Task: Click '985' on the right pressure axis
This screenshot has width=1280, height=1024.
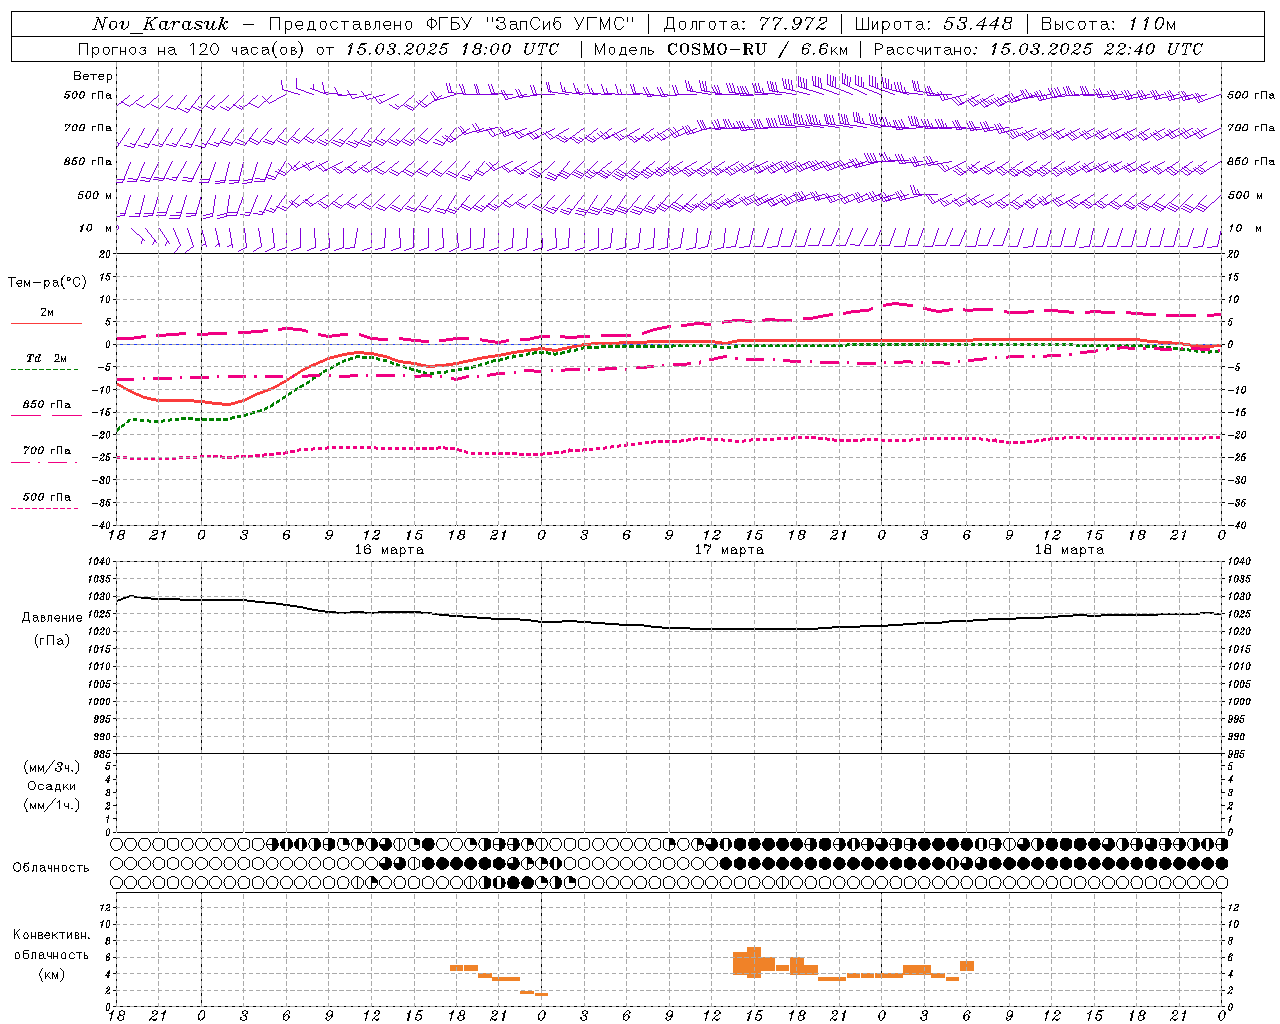Action: pyautogui.click(x=1237, y=754)
